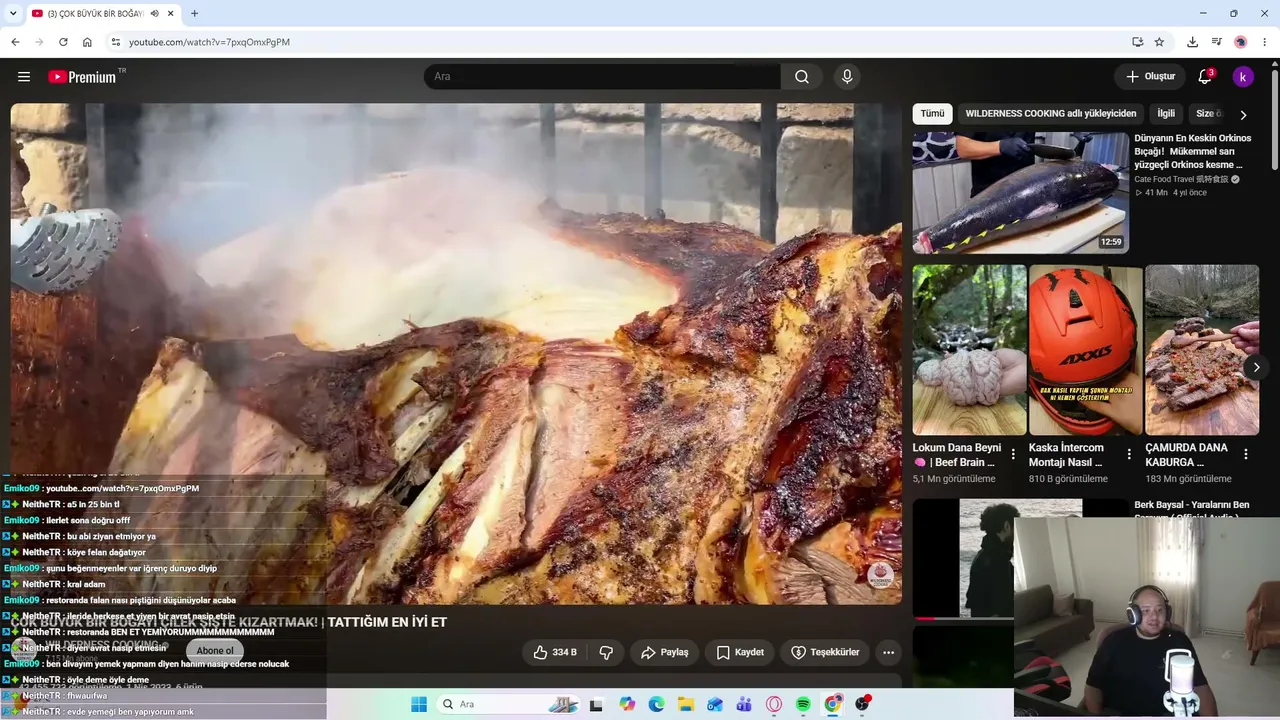Viewport: 1280px width, 720px height.
Task: Open the Chrome profile avatar
Action: tap(1241, 42)
